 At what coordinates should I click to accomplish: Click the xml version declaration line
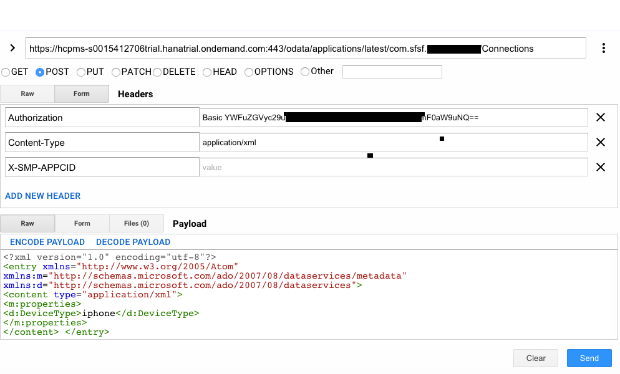point(110,257)
